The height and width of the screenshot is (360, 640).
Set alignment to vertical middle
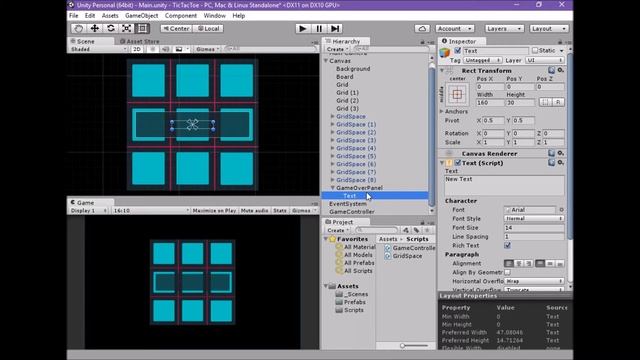550,264
